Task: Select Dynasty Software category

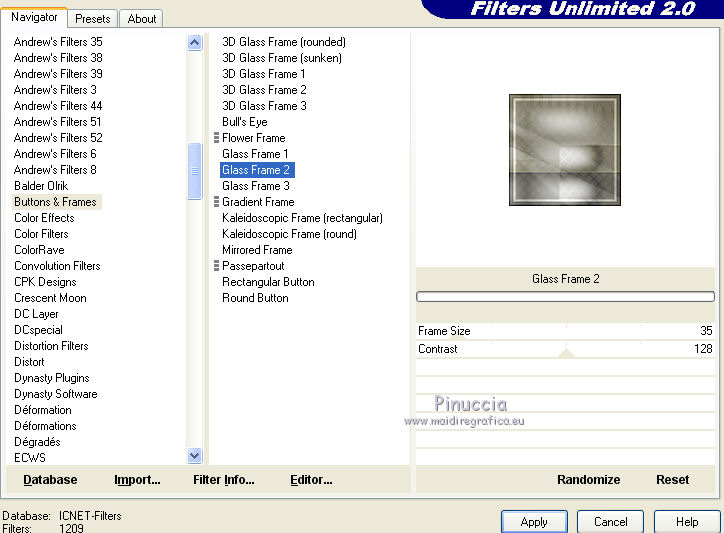Action: [x=56, y=394]
